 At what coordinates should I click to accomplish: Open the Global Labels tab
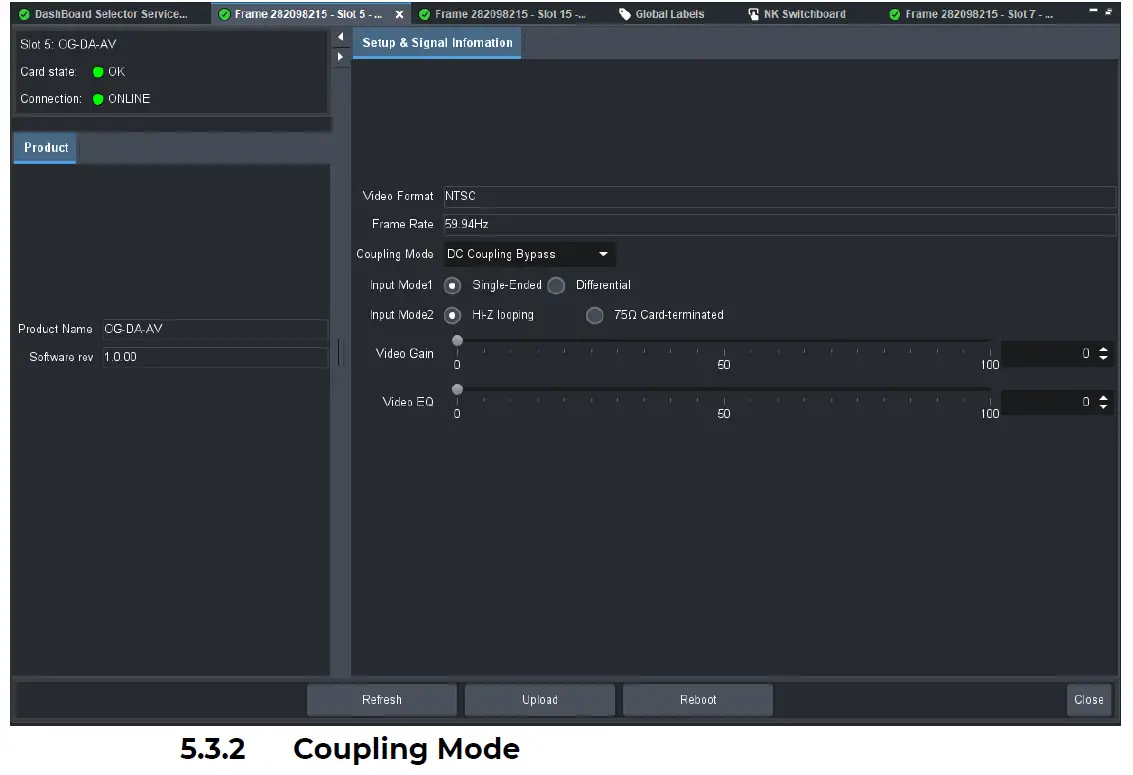click(x=662, y=14)
